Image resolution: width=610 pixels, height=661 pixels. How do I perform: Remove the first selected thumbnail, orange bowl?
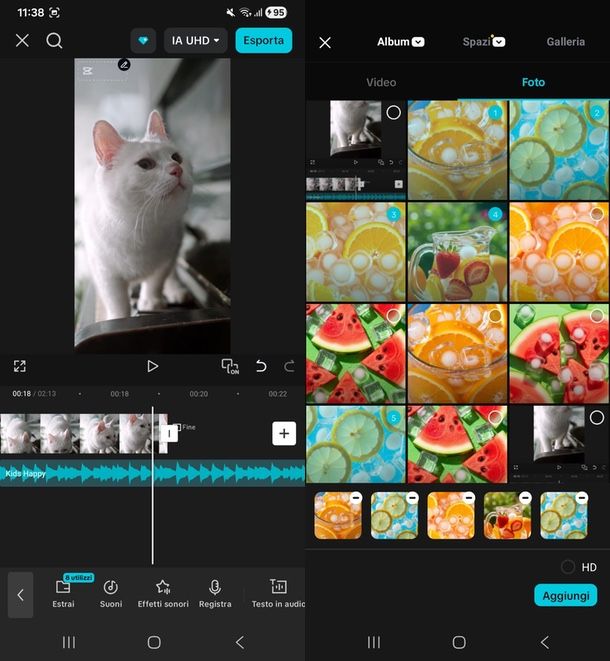point(356,498)
